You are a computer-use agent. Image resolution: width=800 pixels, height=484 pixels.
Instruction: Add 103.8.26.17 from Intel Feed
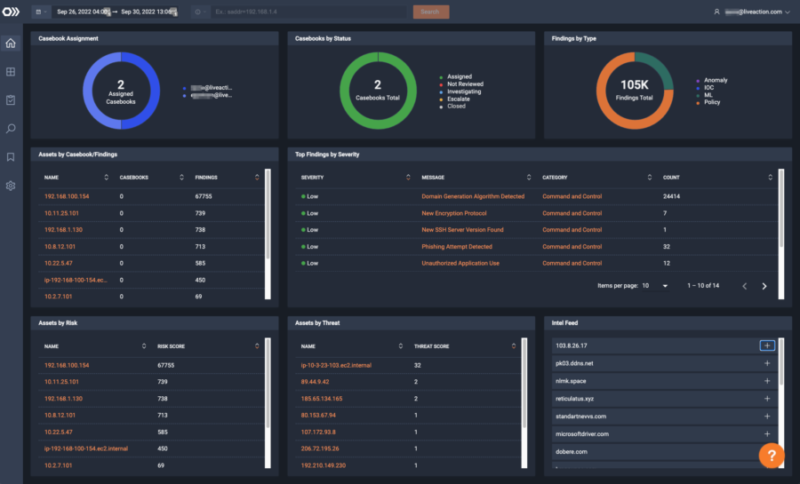(767, 346)
